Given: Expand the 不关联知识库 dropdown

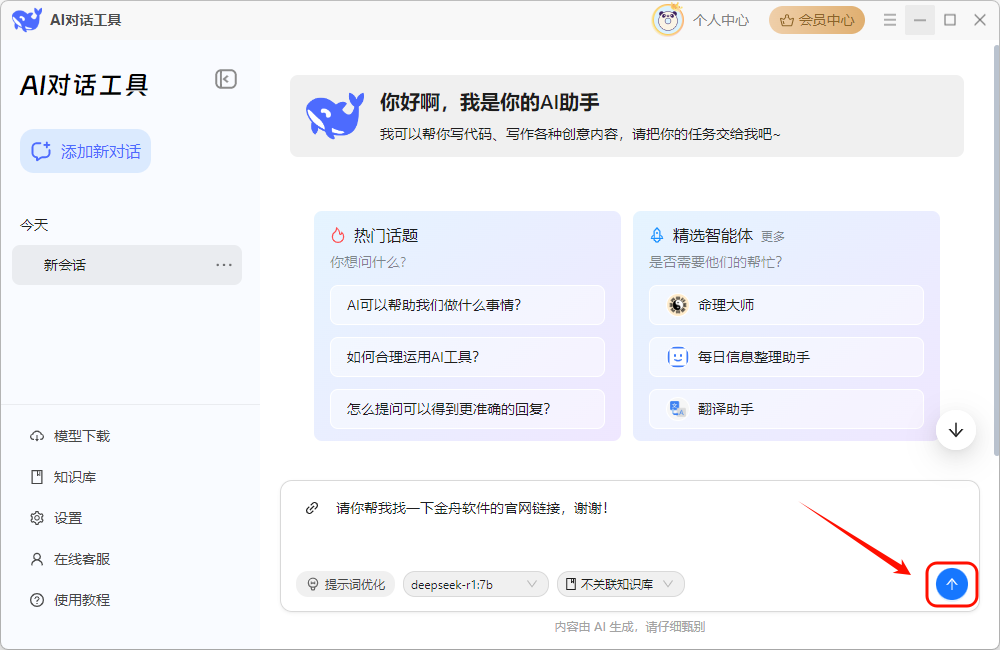Looking at the screenshot, I should click(620, 584).
